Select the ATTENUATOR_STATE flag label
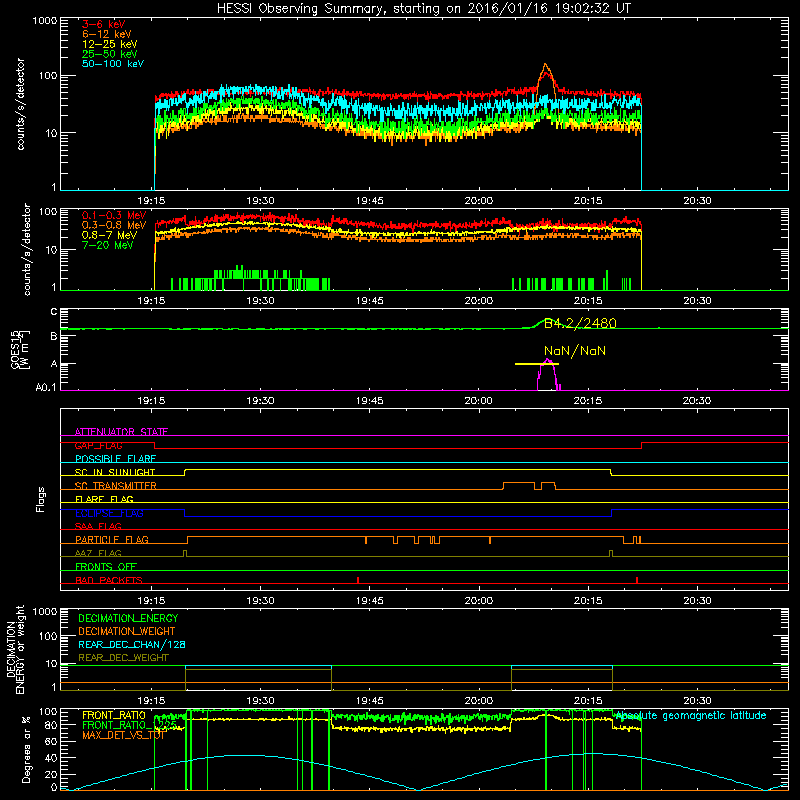 [121, 432]
